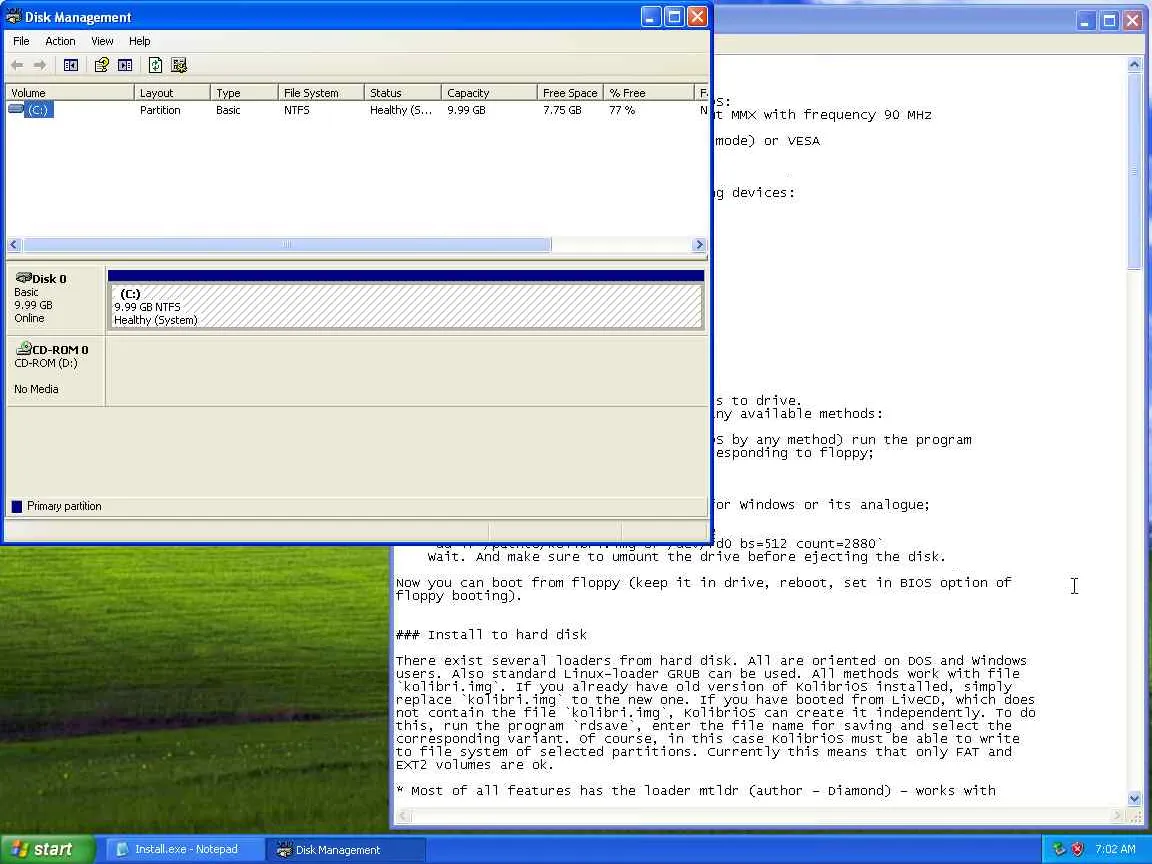
Task: Minimize the Disk Management window
Action: pyautogui.click(x=651, y=17)
